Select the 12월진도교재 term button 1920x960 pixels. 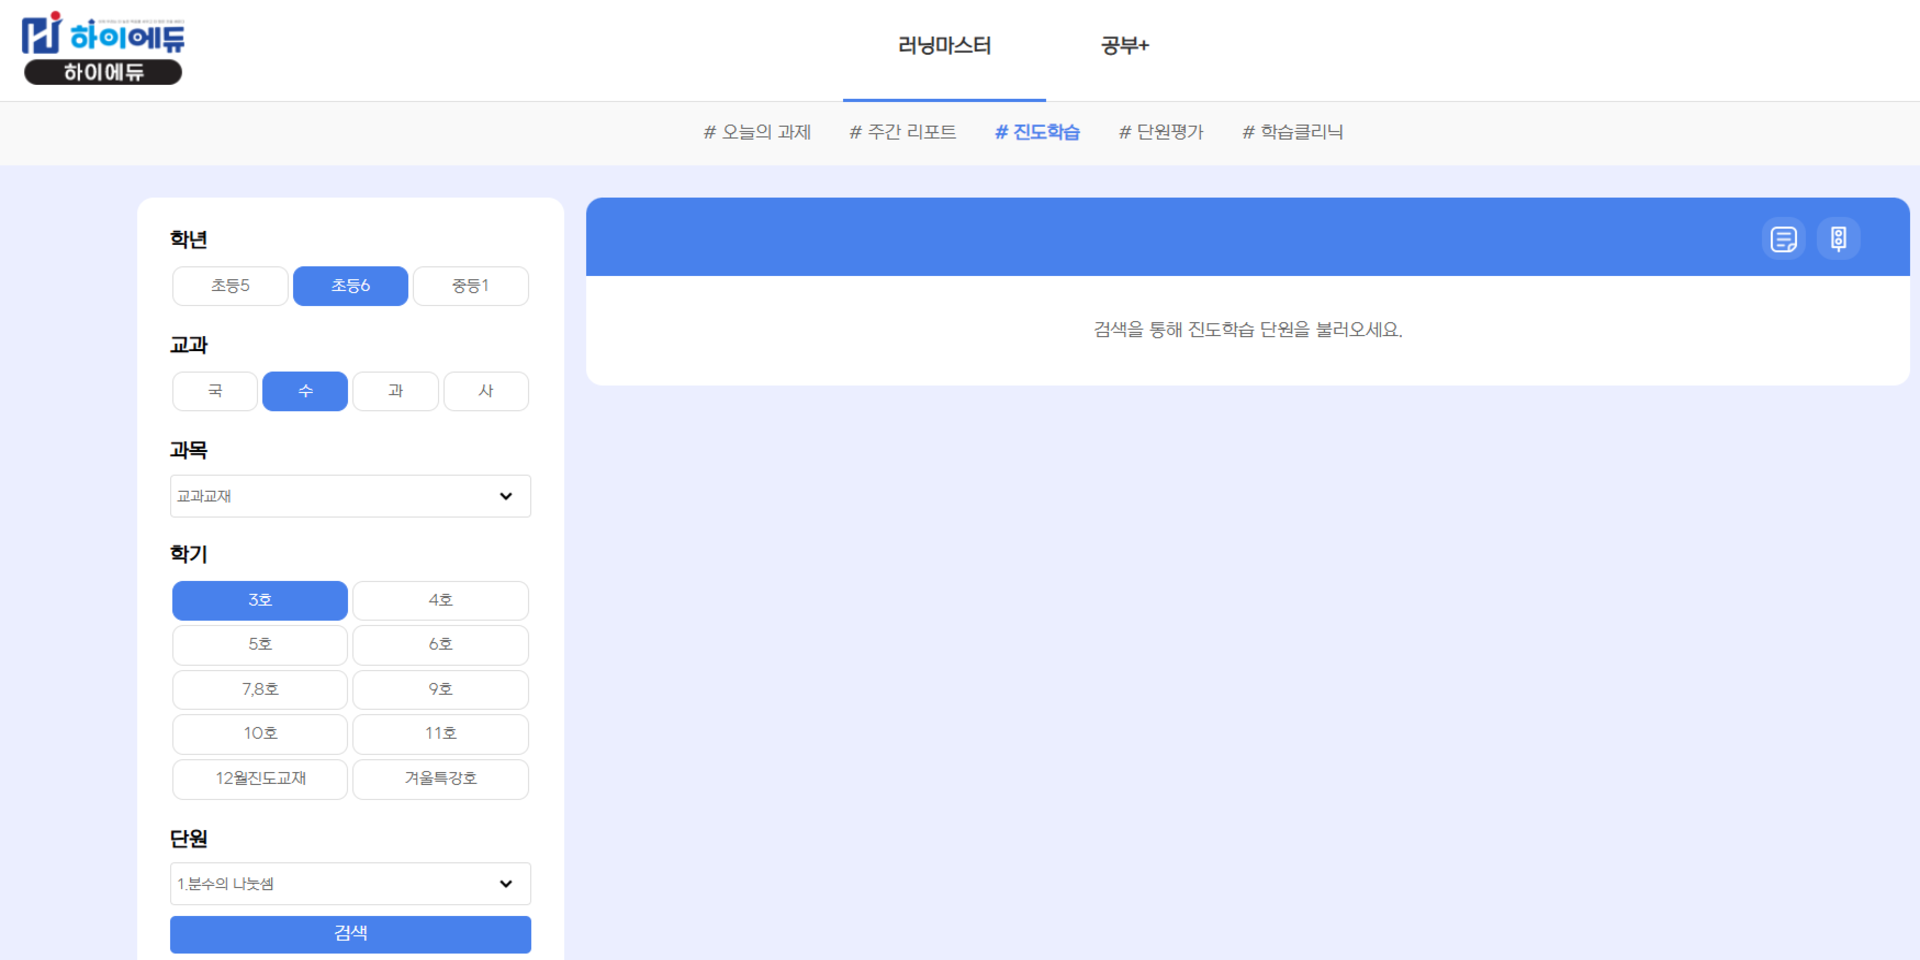260,779
